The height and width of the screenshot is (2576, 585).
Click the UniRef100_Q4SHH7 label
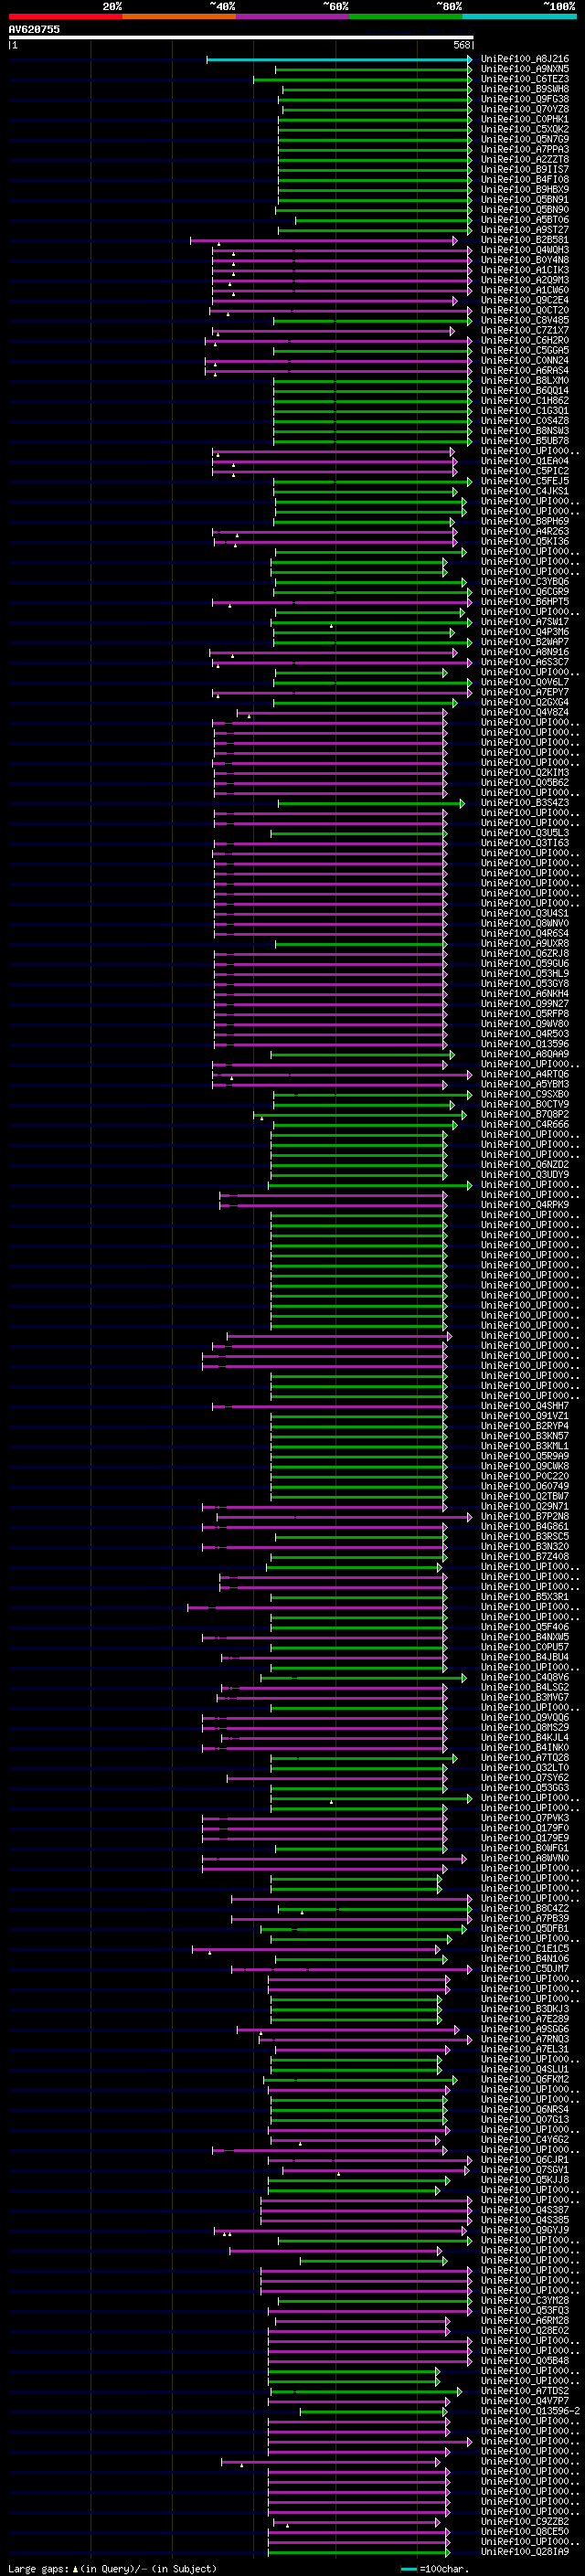pos(525,1406)
